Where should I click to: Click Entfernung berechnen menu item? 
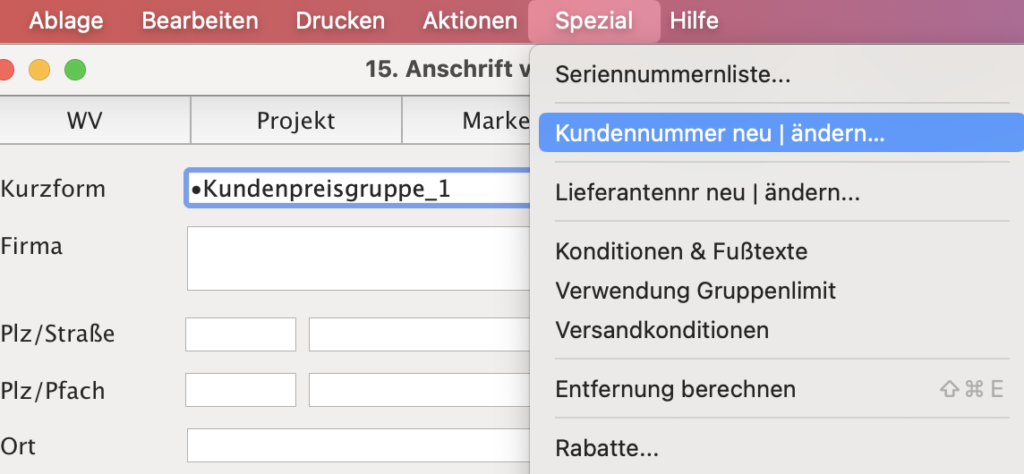tap(675, 389)
